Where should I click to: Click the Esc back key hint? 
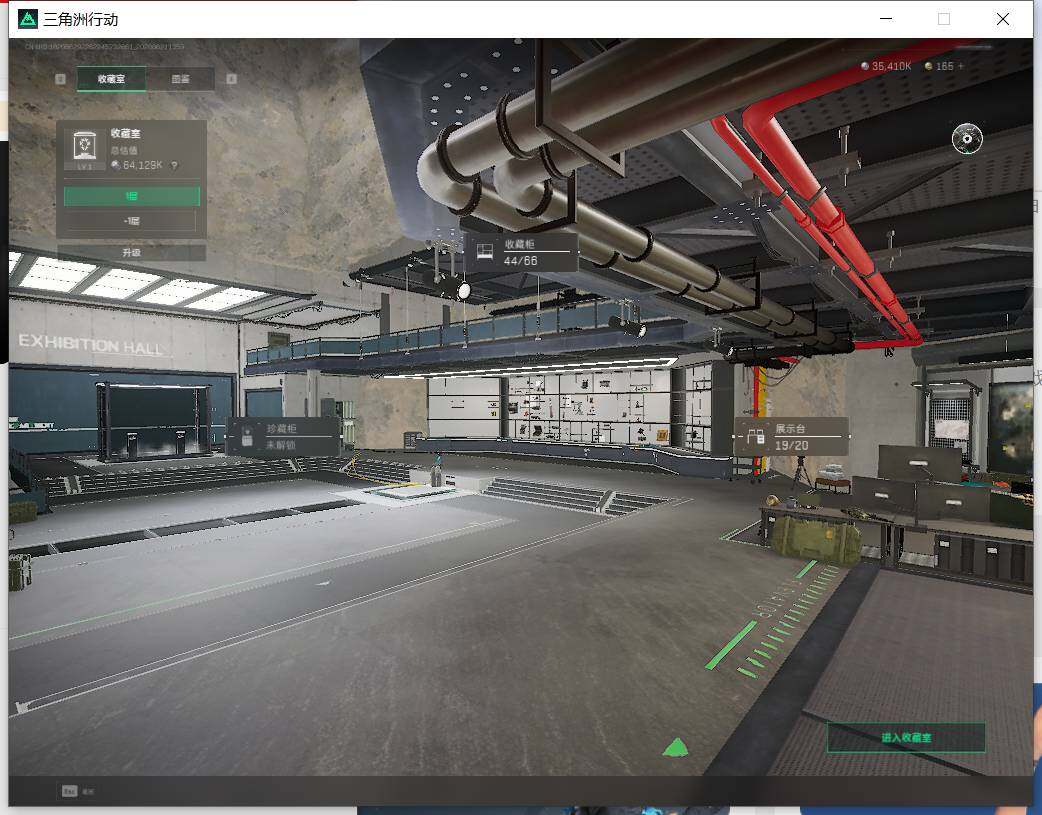click(69, 791)
